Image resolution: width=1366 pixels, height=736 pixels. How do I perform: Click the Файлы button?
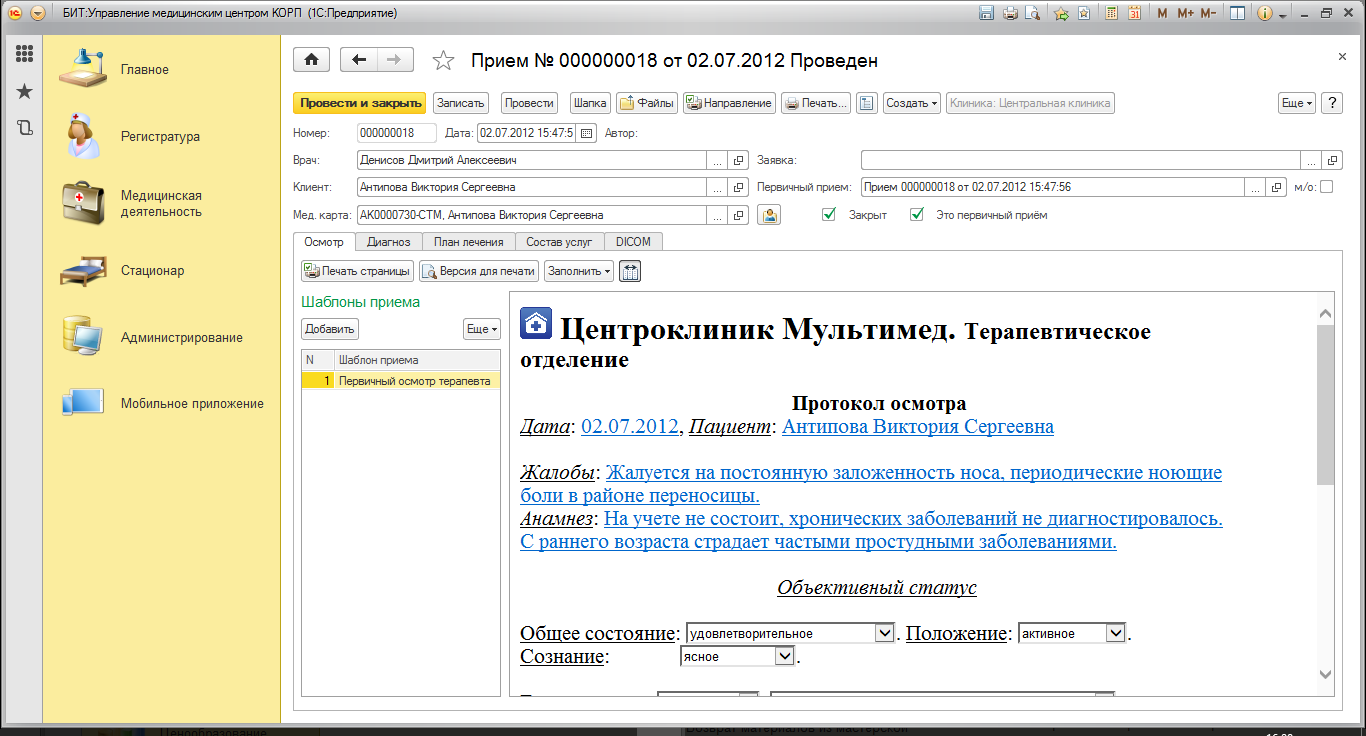646,103
